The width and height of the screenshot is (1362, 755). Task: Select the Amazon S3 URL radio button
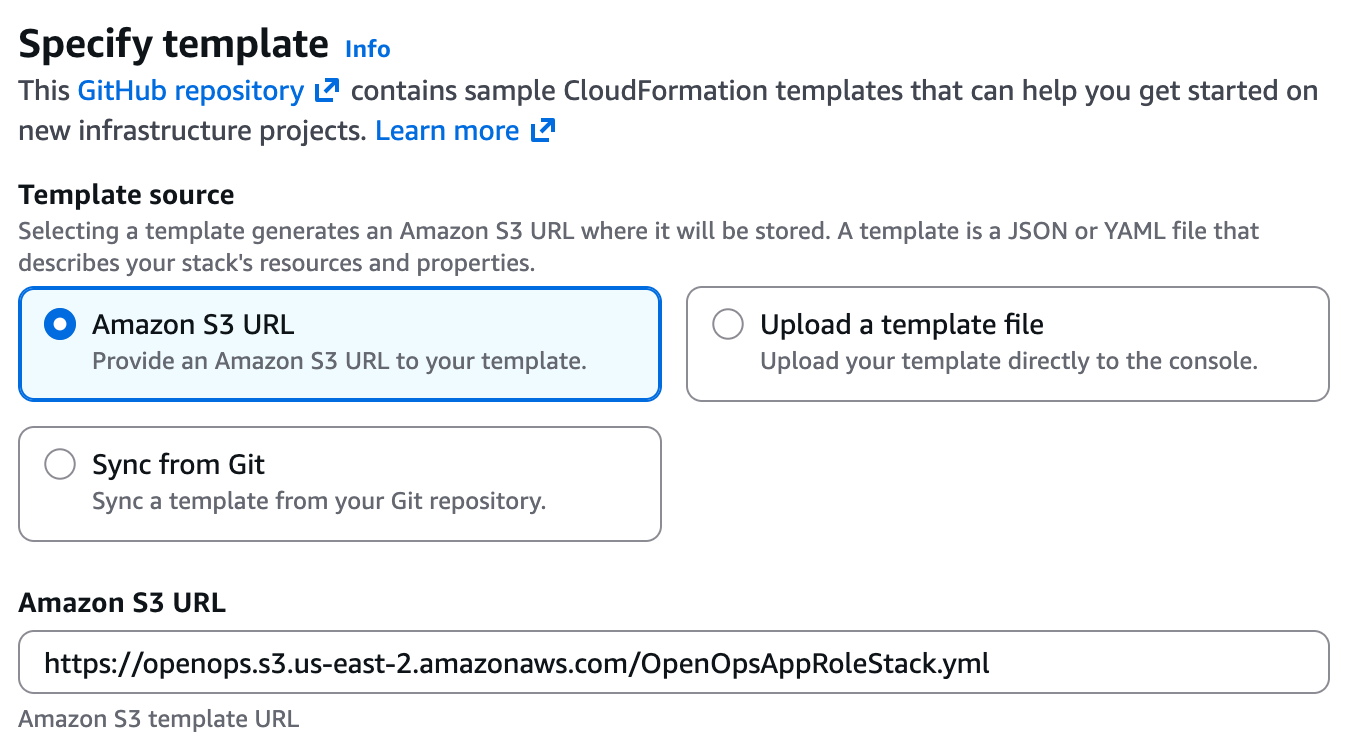tap(59, 324)
